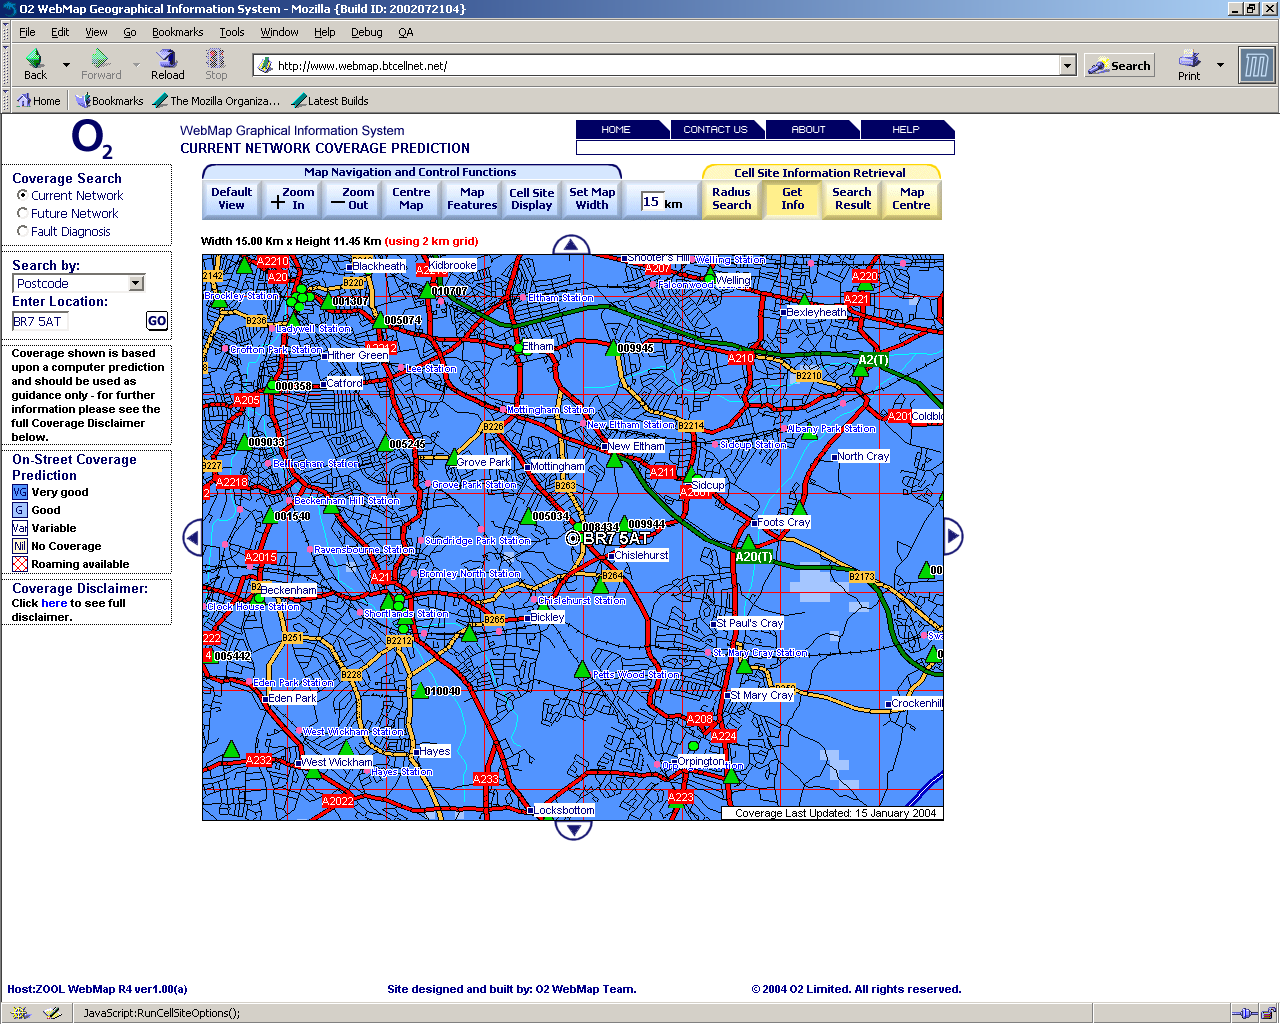The height and width of the screenshot is (1024, 1280).
Task: Click the O2 logo
Action: (92, 138)
